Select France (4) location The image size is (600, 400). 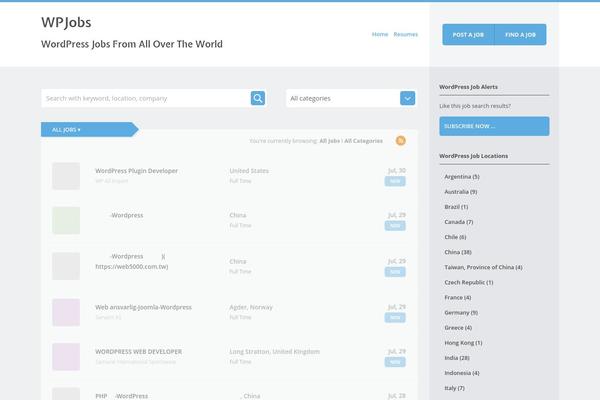(x=458, y=297)
